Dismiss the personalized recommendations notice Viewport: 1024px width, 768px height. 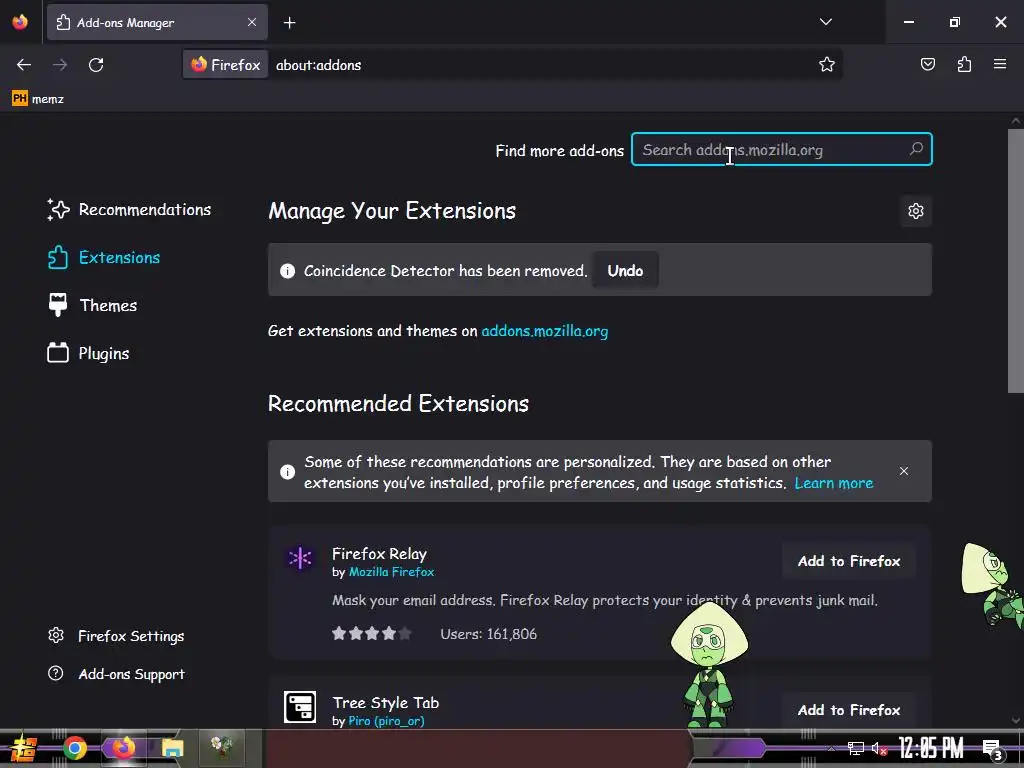(x=904, y=471)
